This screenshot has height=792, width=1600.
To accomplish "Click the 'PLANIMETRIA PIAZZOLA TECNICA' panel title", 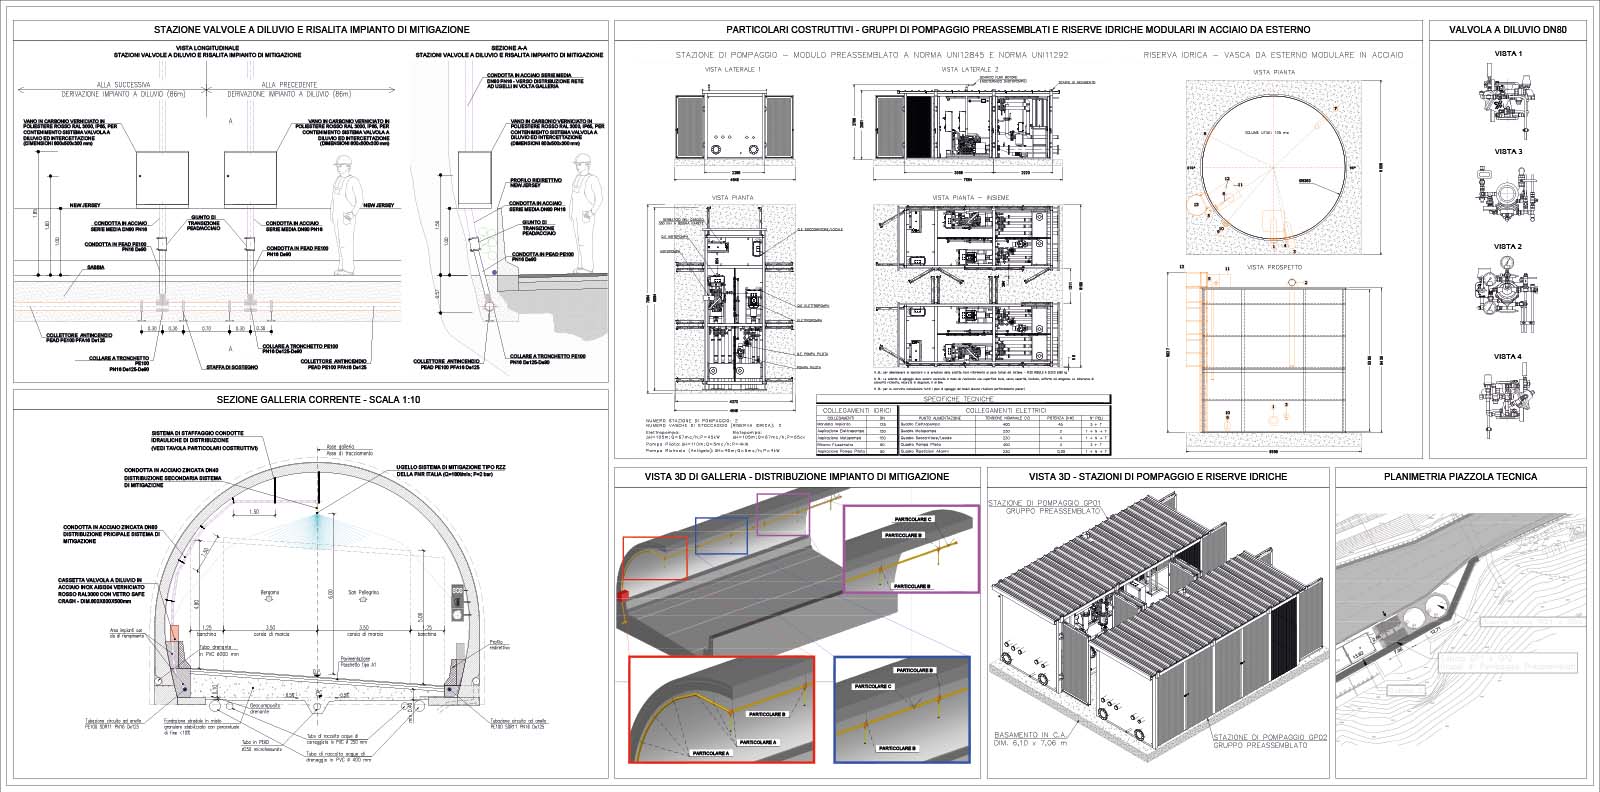I will tap(1460, 477).
